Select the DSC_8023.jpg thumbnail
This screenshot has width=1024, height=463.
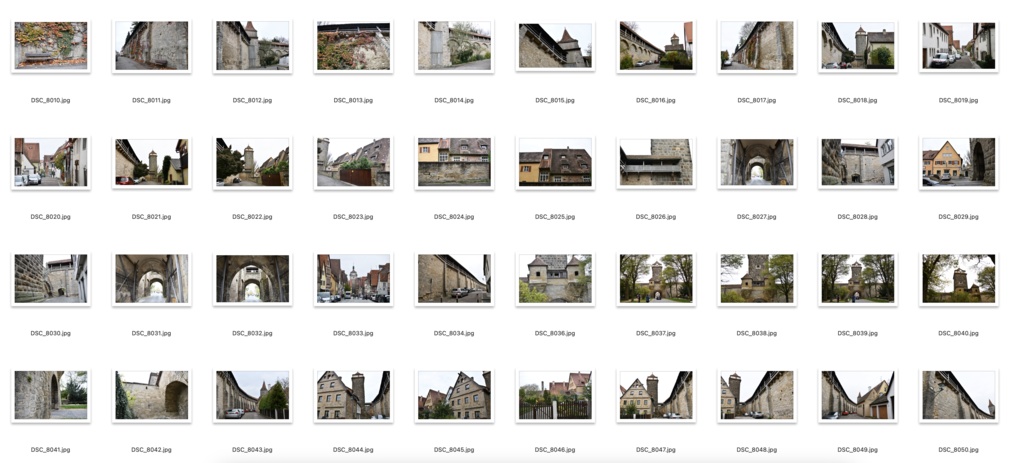pyautogui.click(x=353, y=162)
